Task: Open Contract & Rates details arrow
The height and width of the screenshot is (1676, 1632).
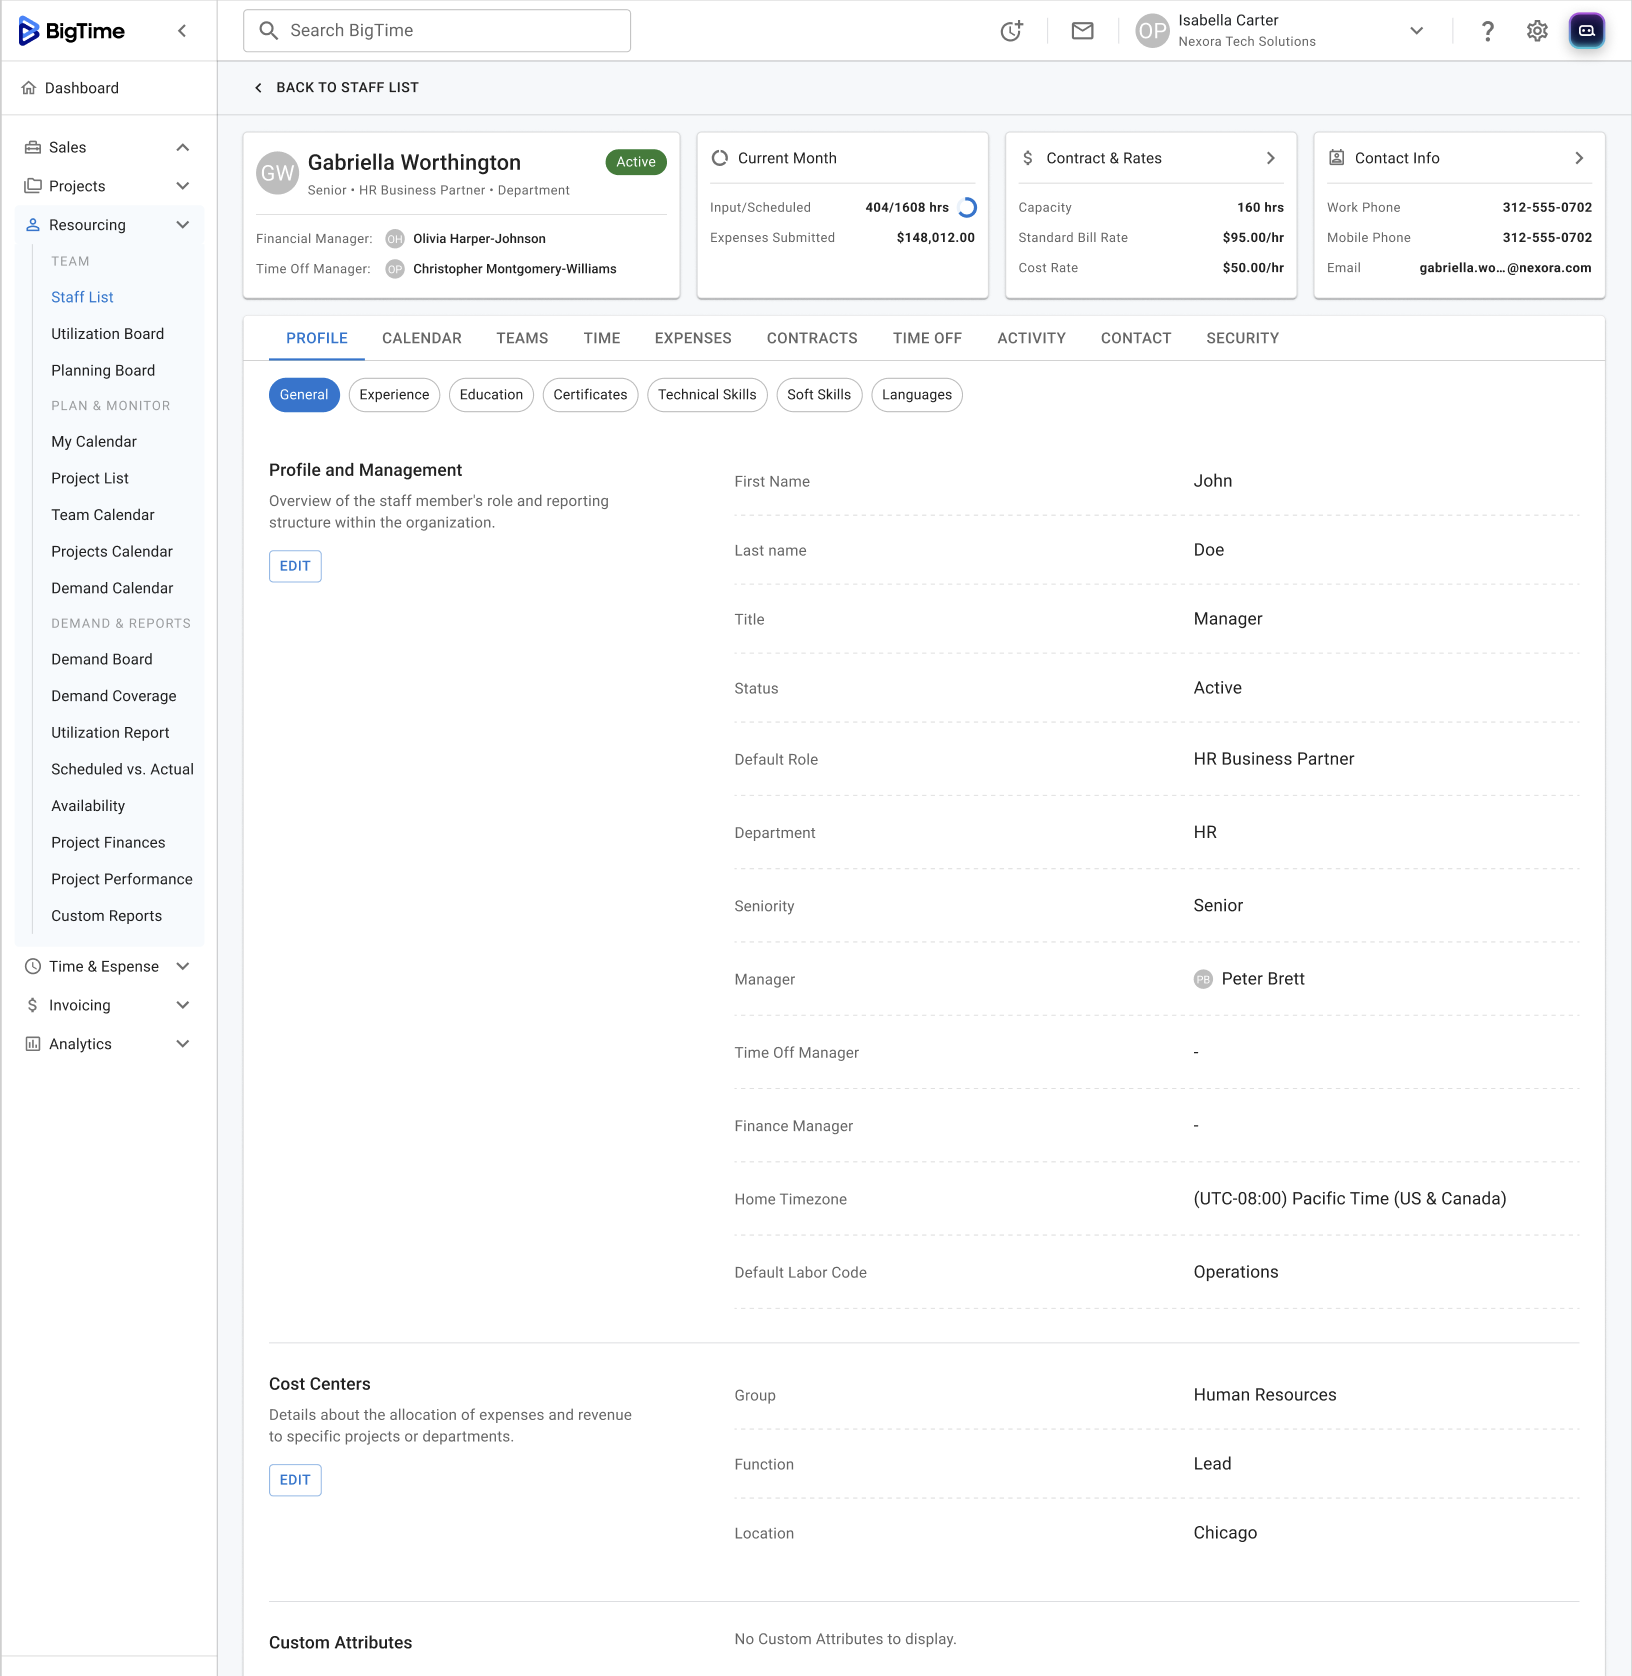Action: [x=1270, y=158]
